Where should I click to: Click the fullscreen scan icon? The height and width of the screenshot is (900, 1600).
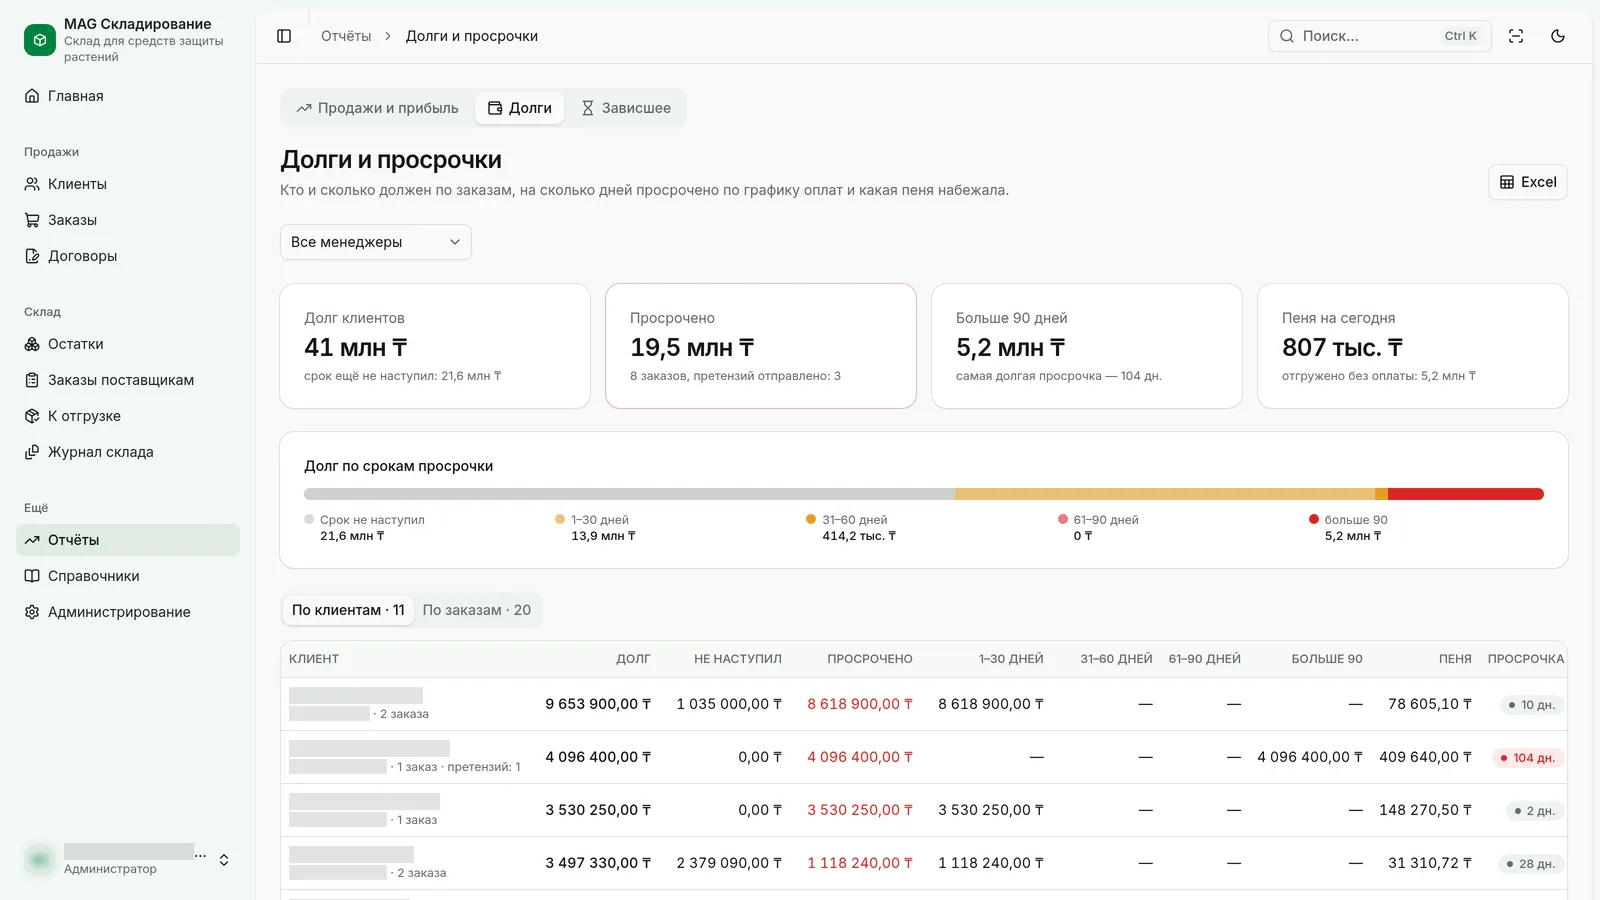[x=1516, y=36]
